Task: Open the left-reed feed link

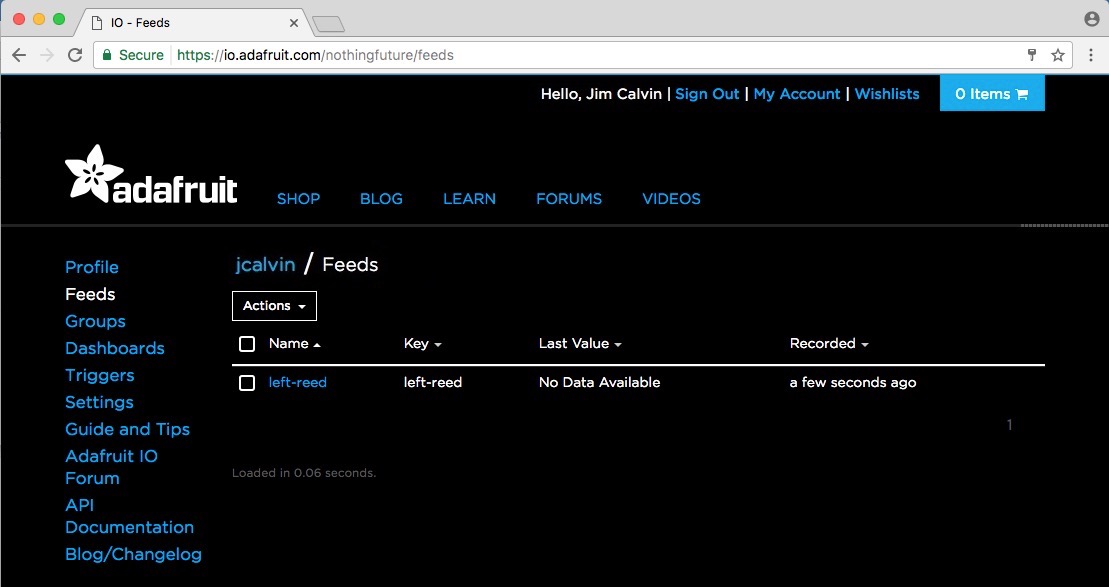Action: (298, 383)
